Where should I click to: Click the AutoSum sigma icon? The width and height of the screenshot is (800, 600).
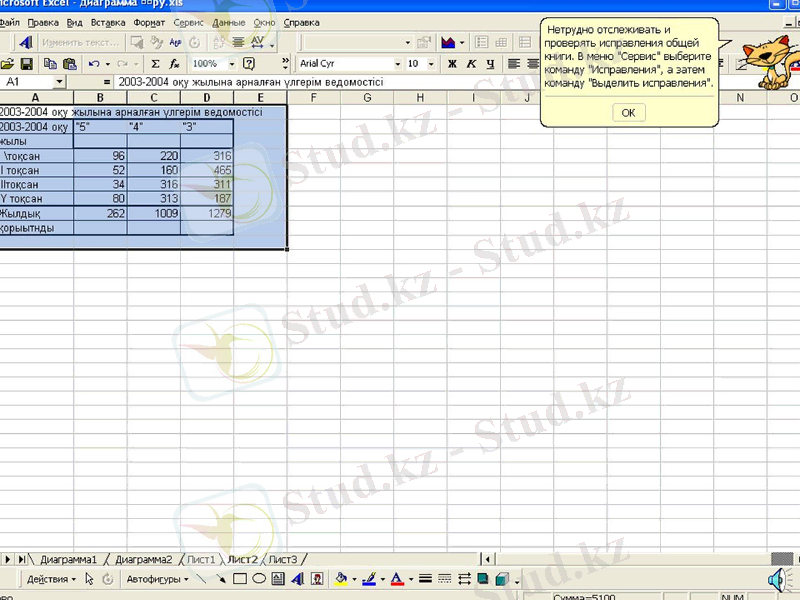[155, 63]
